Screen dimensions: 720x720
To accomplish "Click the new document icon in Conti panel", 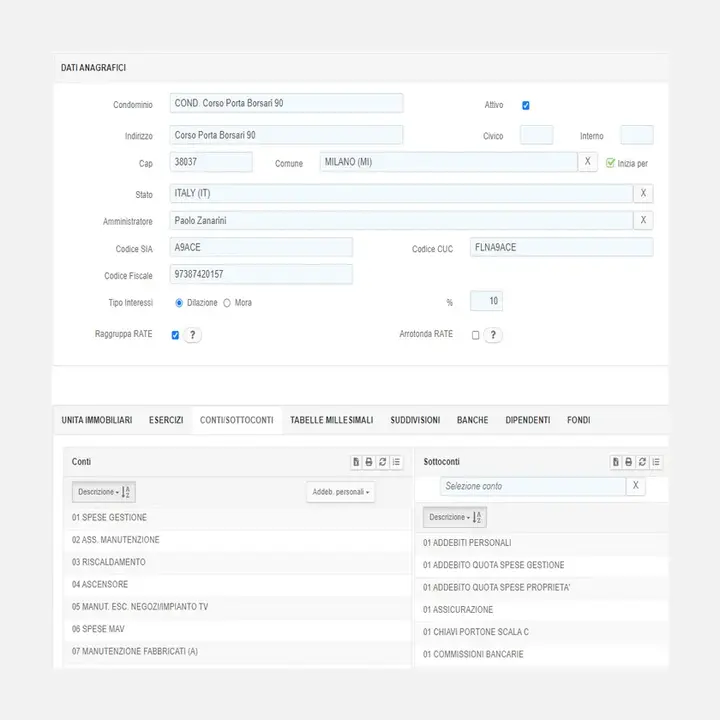I will 356,462.
